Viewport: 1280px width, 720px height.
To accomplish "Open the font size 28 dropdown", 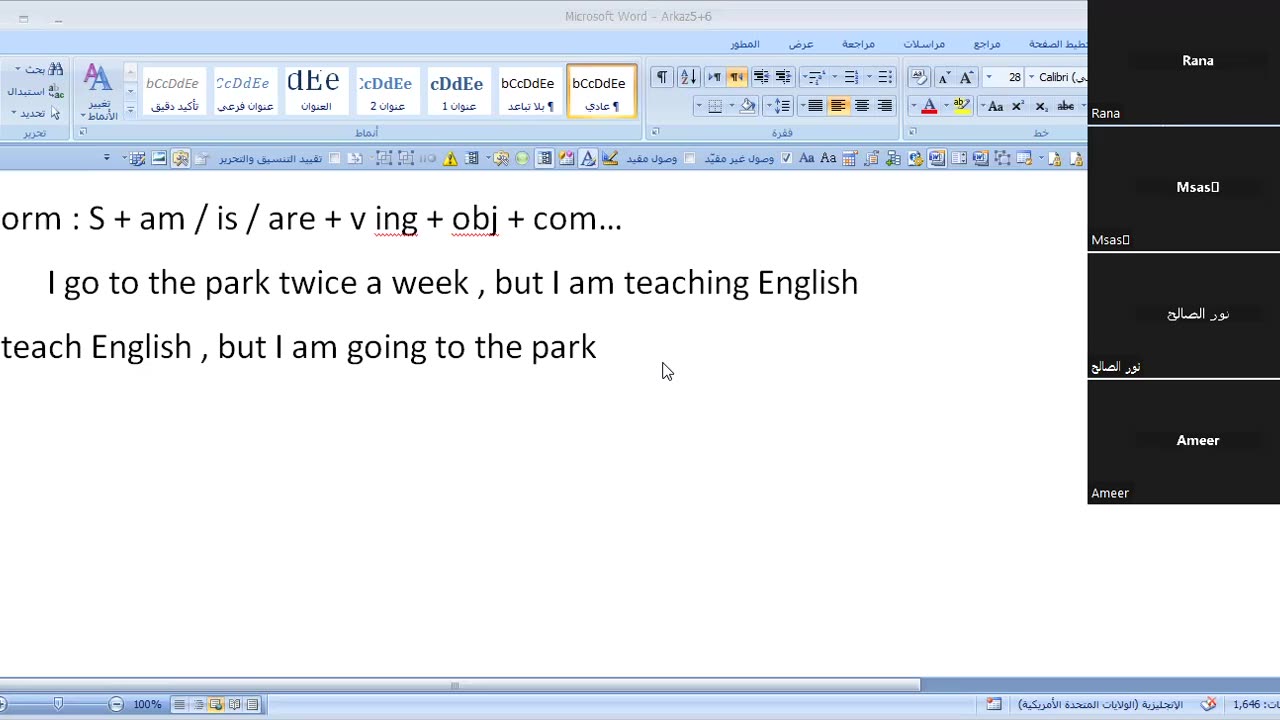I will 988,77.
